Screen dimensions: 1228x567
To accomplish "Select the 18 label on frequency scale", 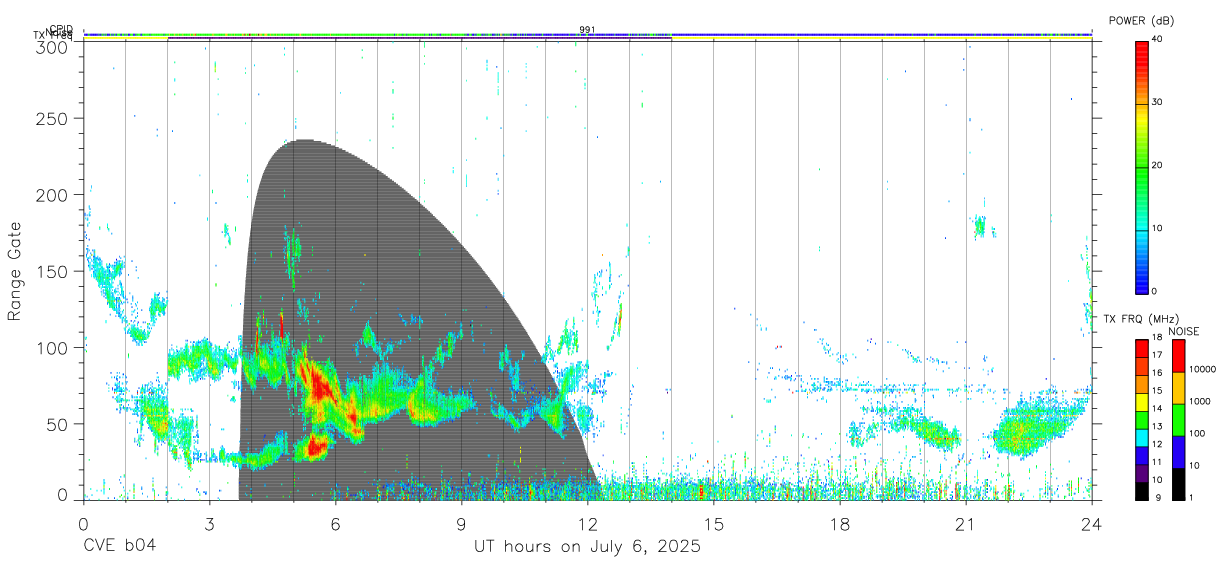I will (x=1157, y=338).
